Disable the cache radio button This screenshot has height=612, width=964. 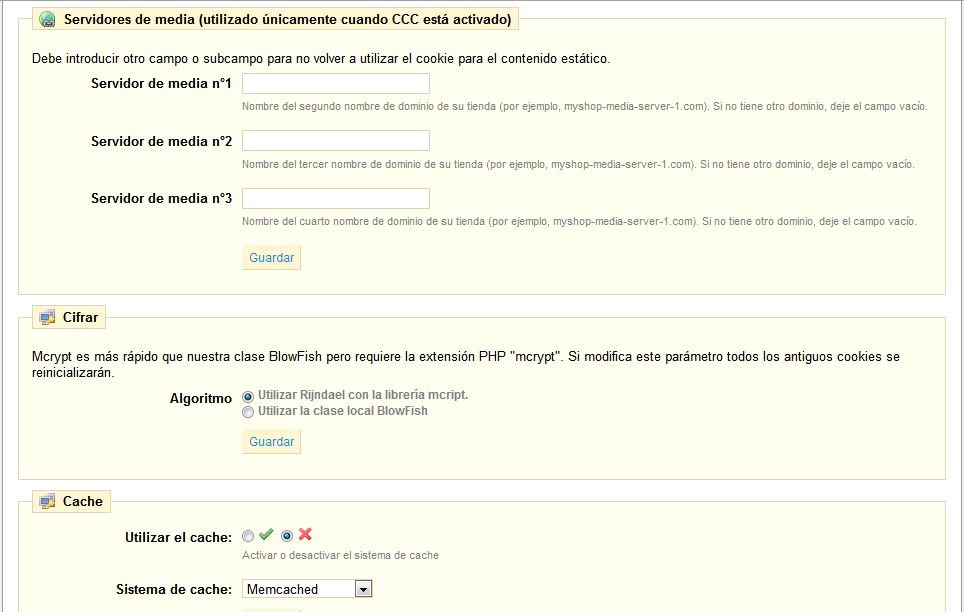pyautogui.click(x=286, y=536)
